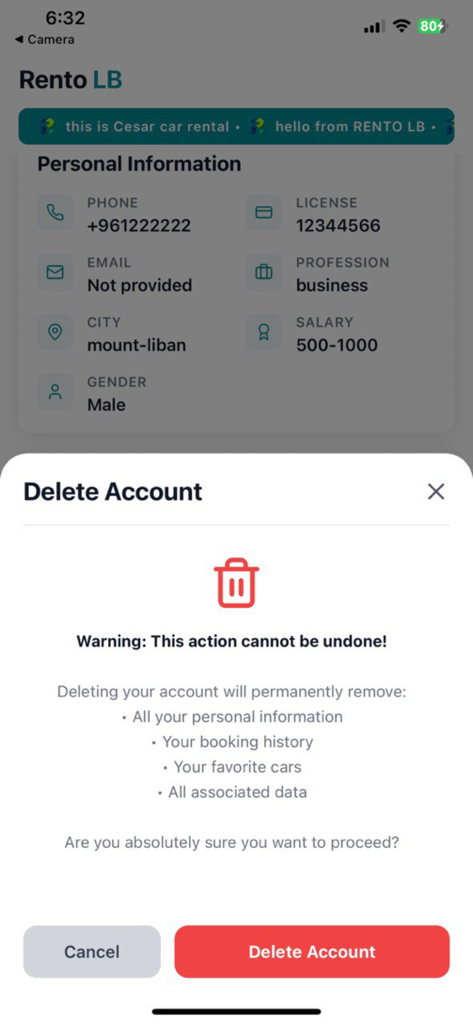Tap the license card icon
This screenshot has height=1024, width=473.
click(264, 213)
